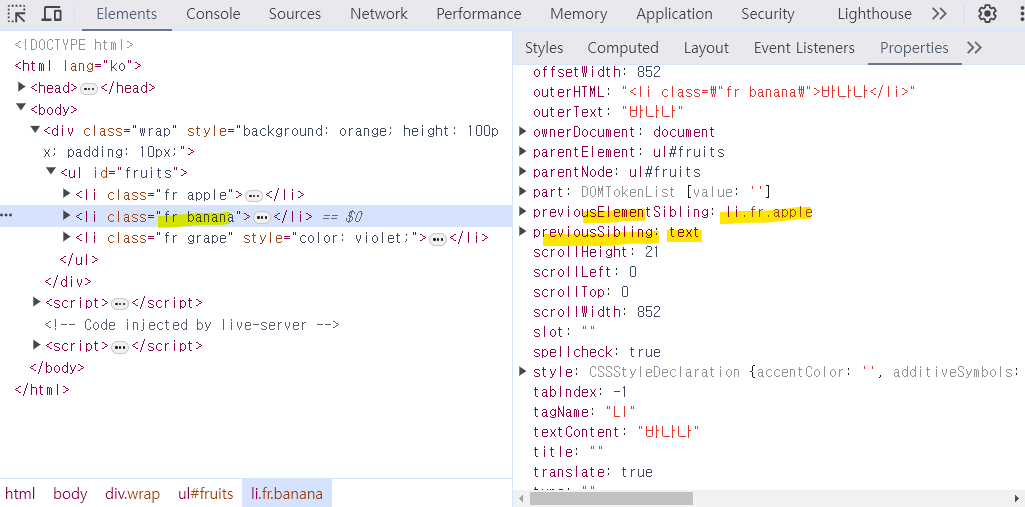
Task: Select the Properties pane tab
Action: tap(914, 48)
